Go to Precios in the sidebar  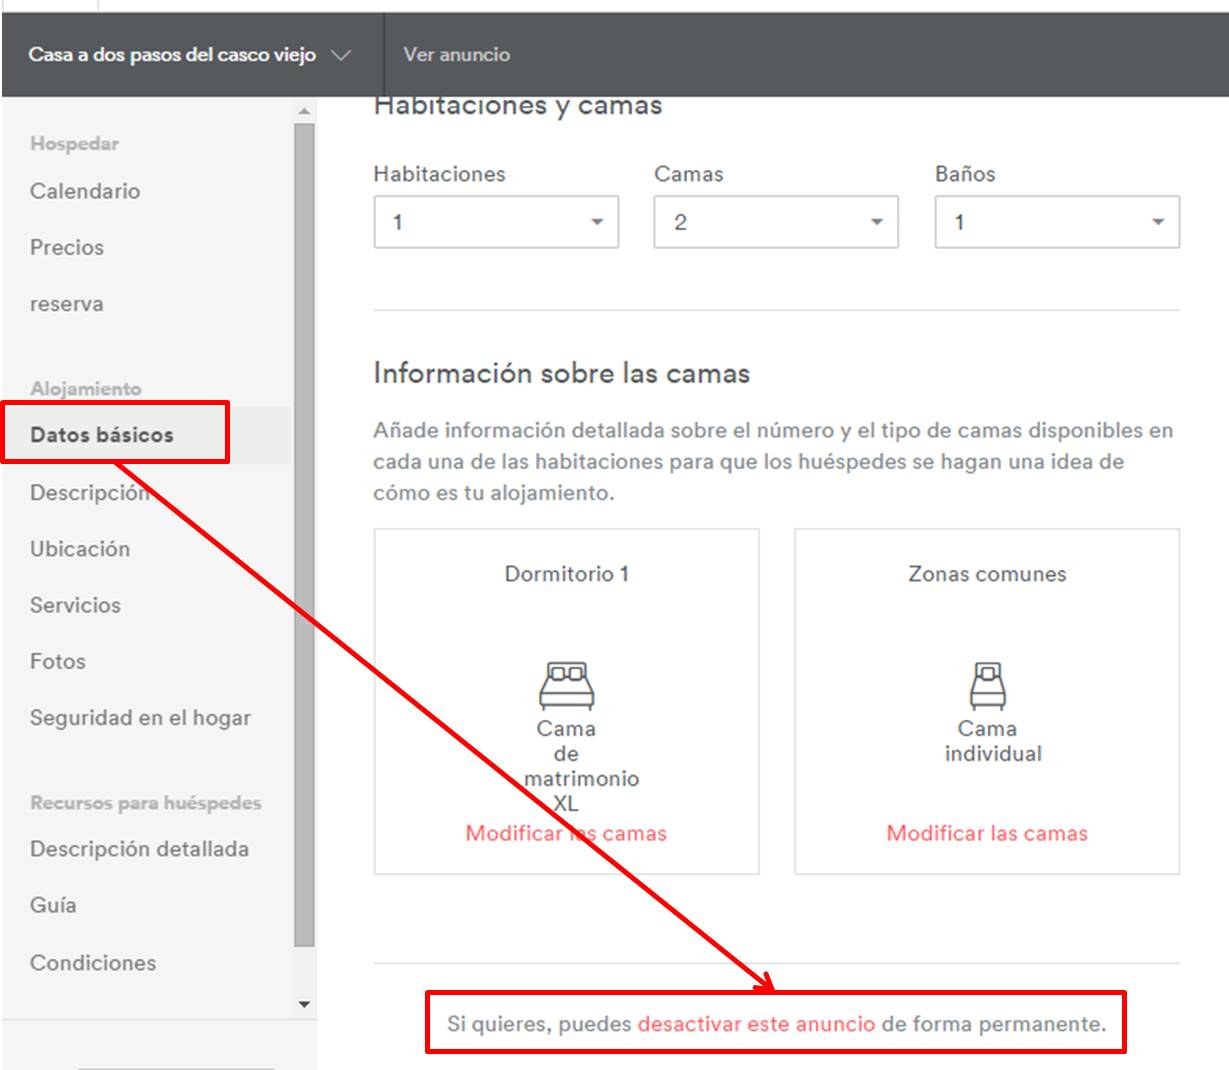click(x=67, y=247)
